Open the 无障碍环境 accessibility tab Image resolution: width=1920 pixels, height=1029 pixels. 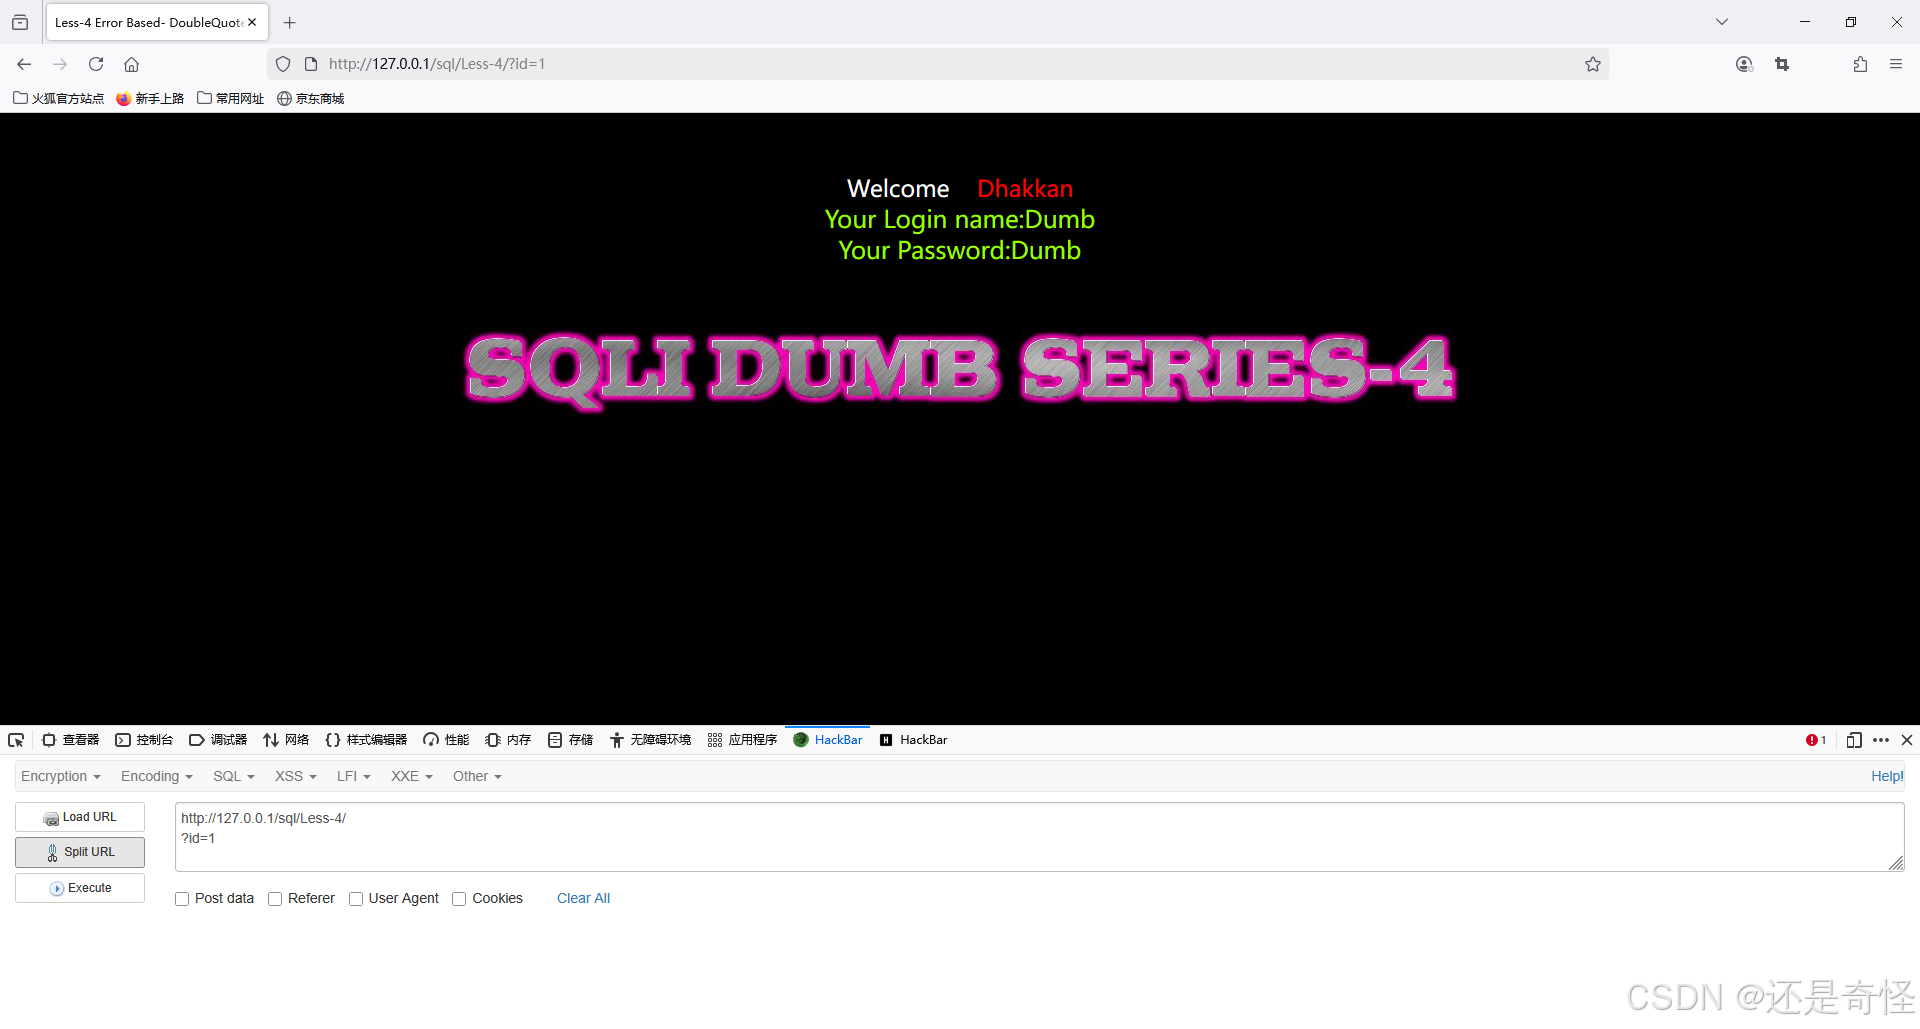tap(650, 740)
